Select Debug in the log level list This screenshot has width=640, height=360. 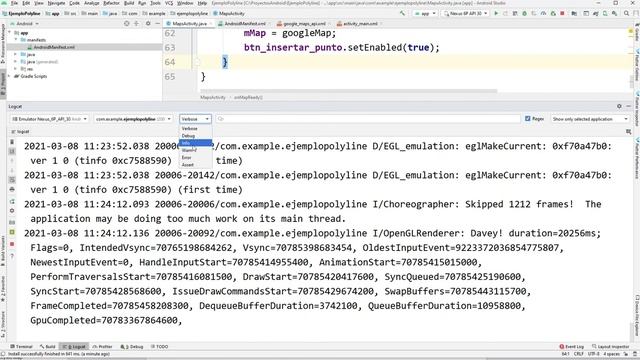pos(196,136)
